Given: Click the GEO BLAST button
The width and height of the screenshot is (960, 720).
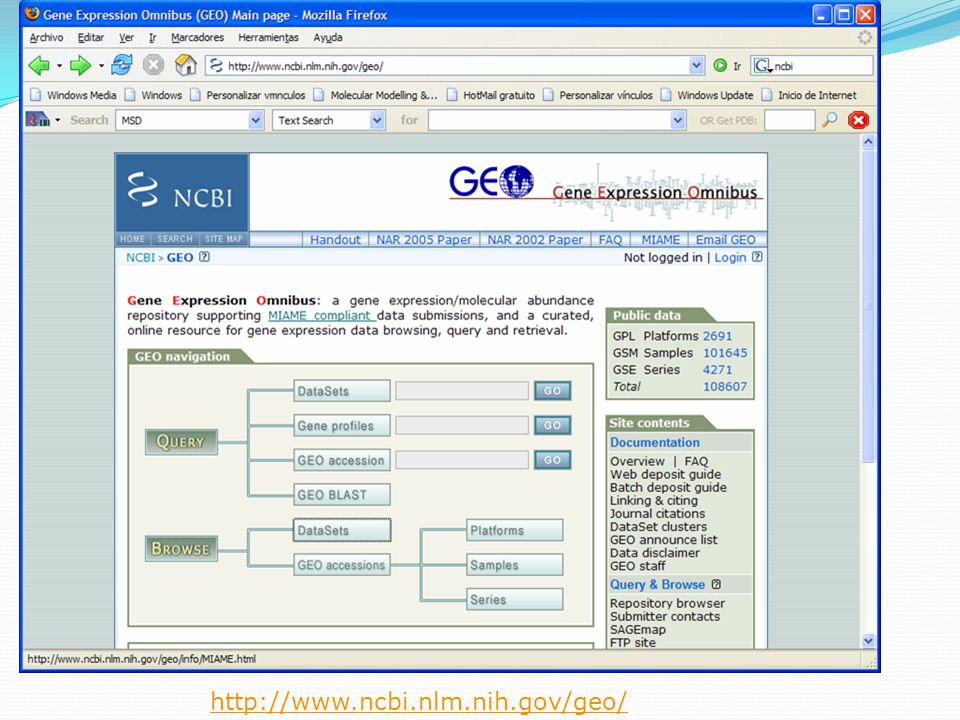Looking at the screenshot, I should click(342, 495).
